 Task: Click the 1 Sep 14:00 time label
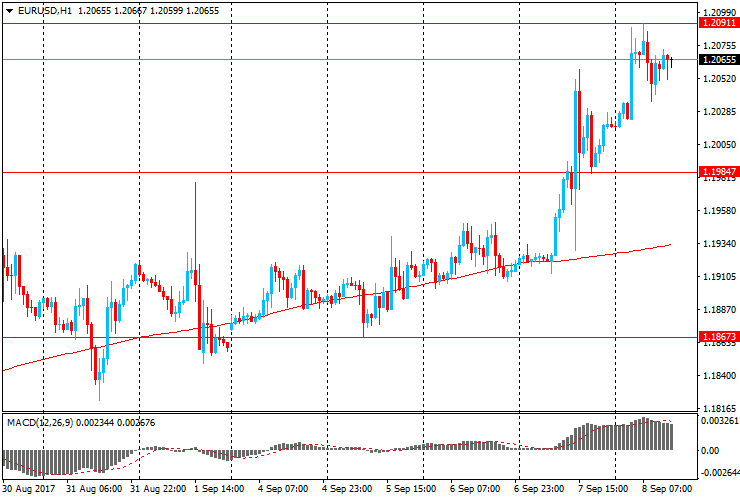[219, 489]
